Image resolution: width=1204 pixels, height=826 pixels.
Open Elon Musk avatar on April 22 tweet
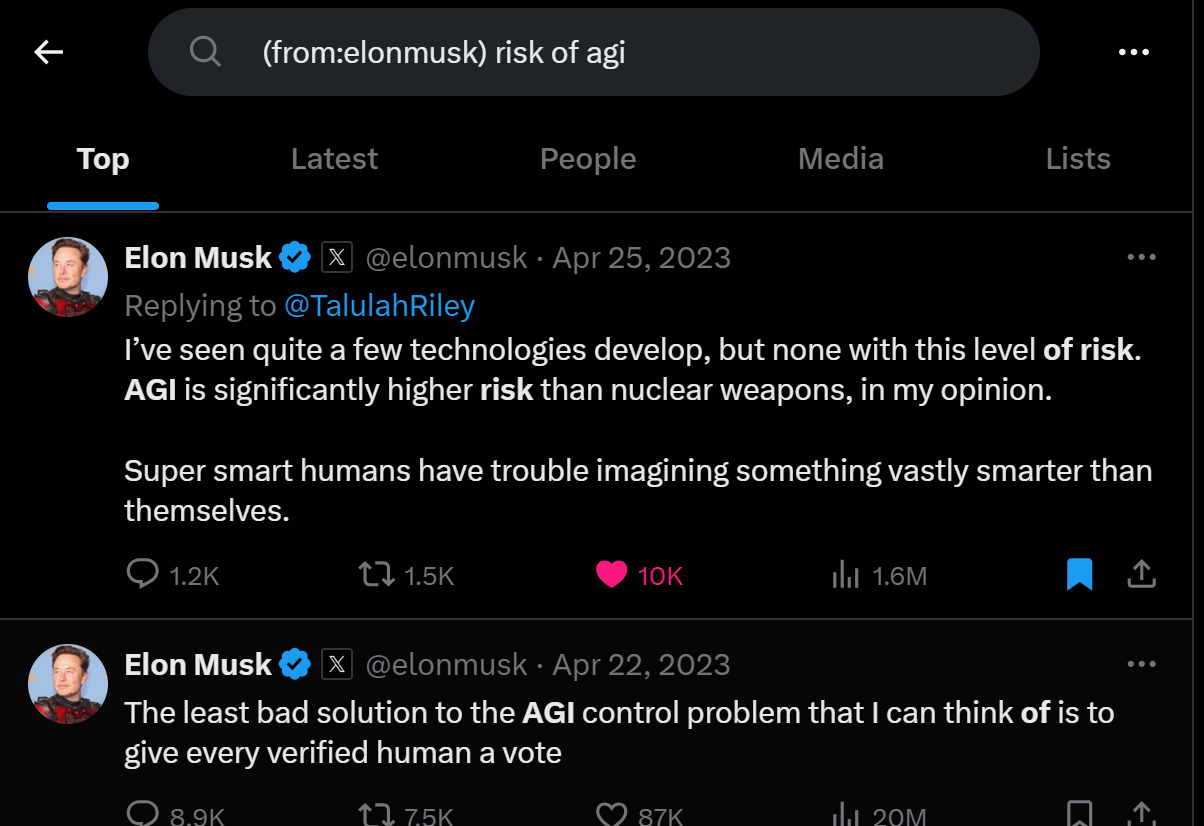point(68,684)
